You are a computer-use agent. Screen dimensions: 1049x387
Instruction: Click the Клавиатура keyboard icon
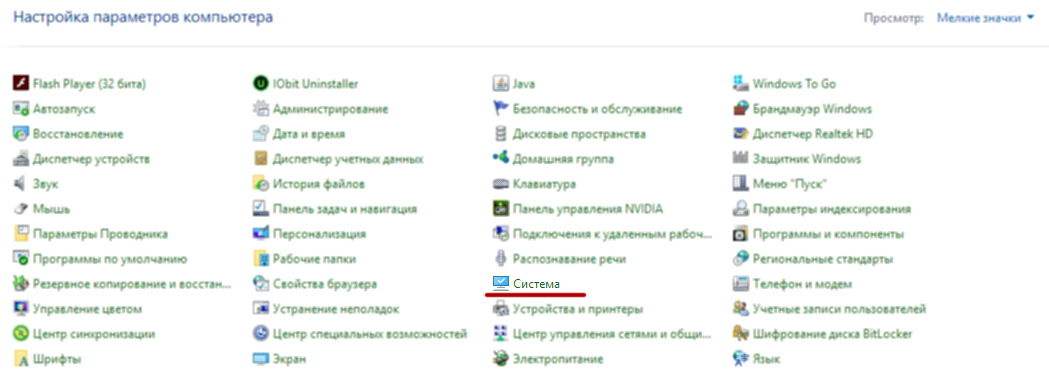point(500,183)
